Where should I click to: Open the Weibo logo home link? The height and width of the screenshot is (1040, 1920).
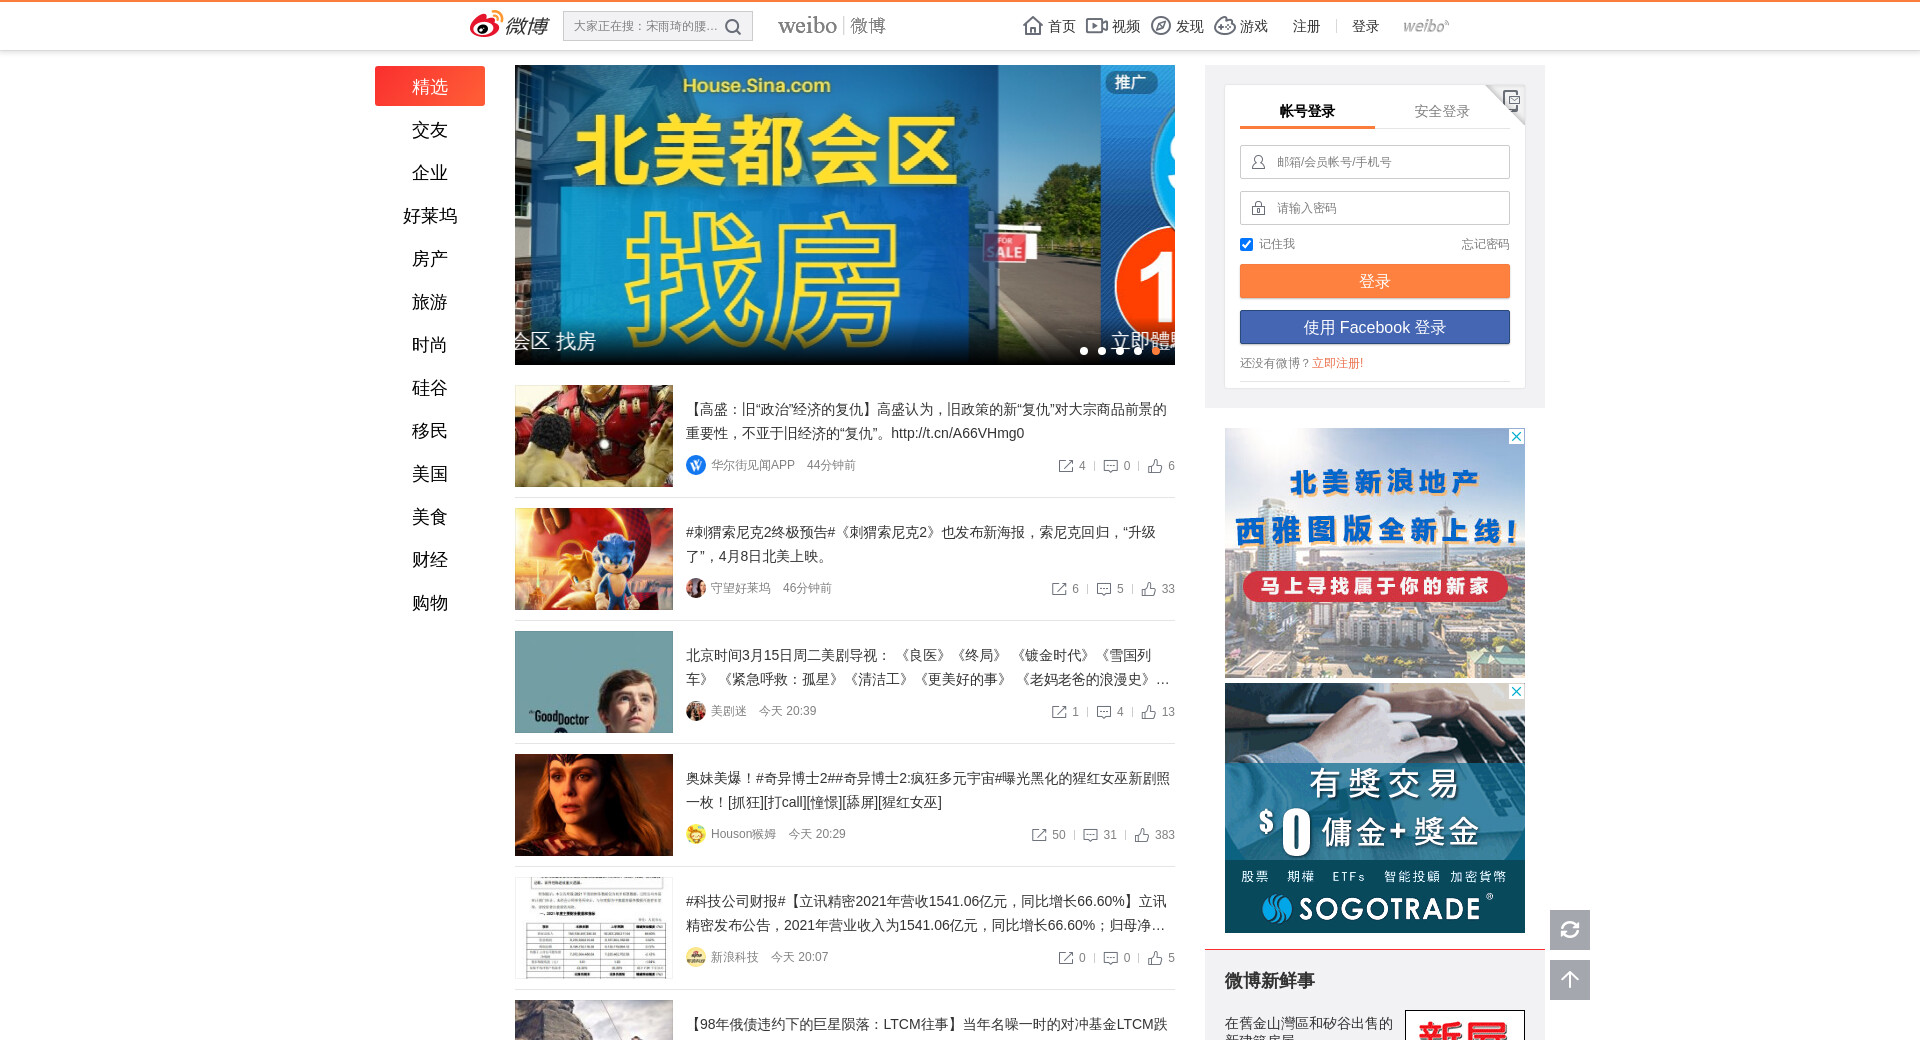[x=509, y=25]
